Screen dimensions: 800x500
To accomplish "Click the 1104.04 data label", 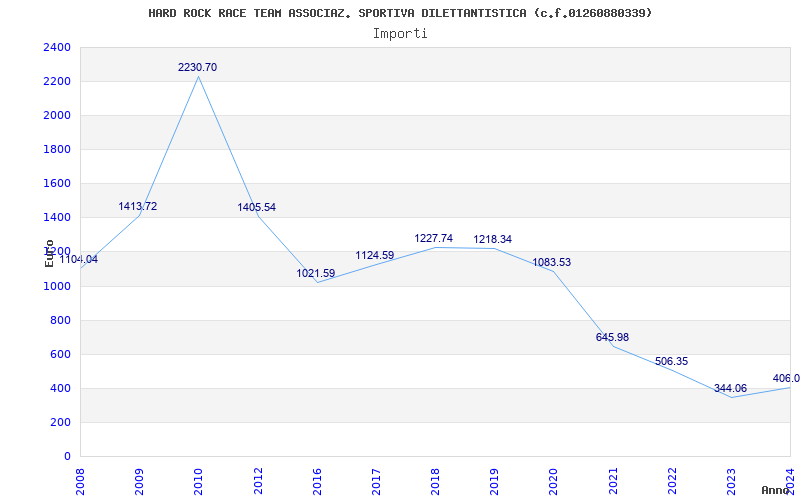I will 79,260.
